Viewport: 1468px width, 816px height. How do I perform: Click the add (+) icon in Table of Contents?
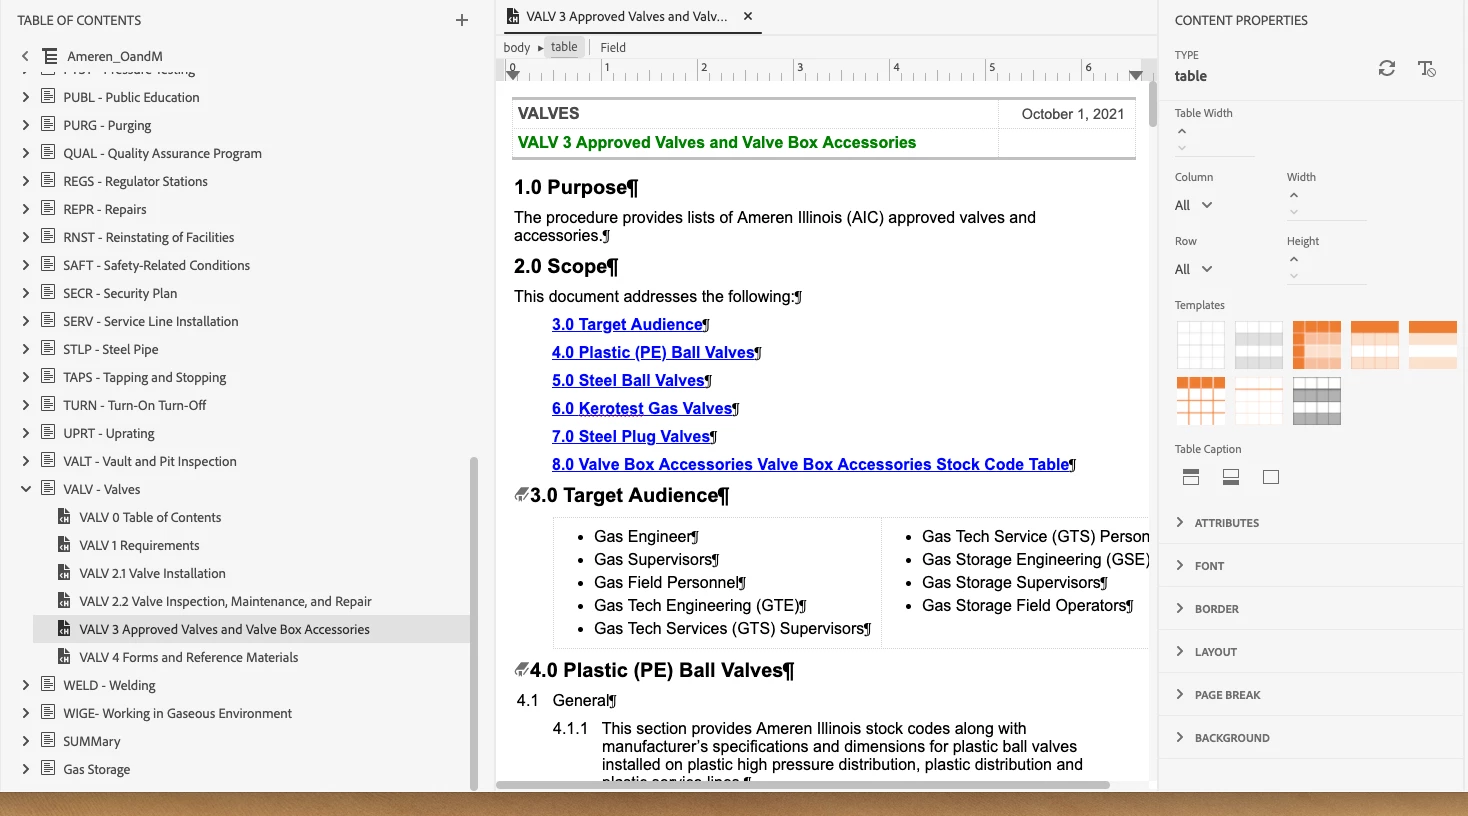[x=461, y=20]
